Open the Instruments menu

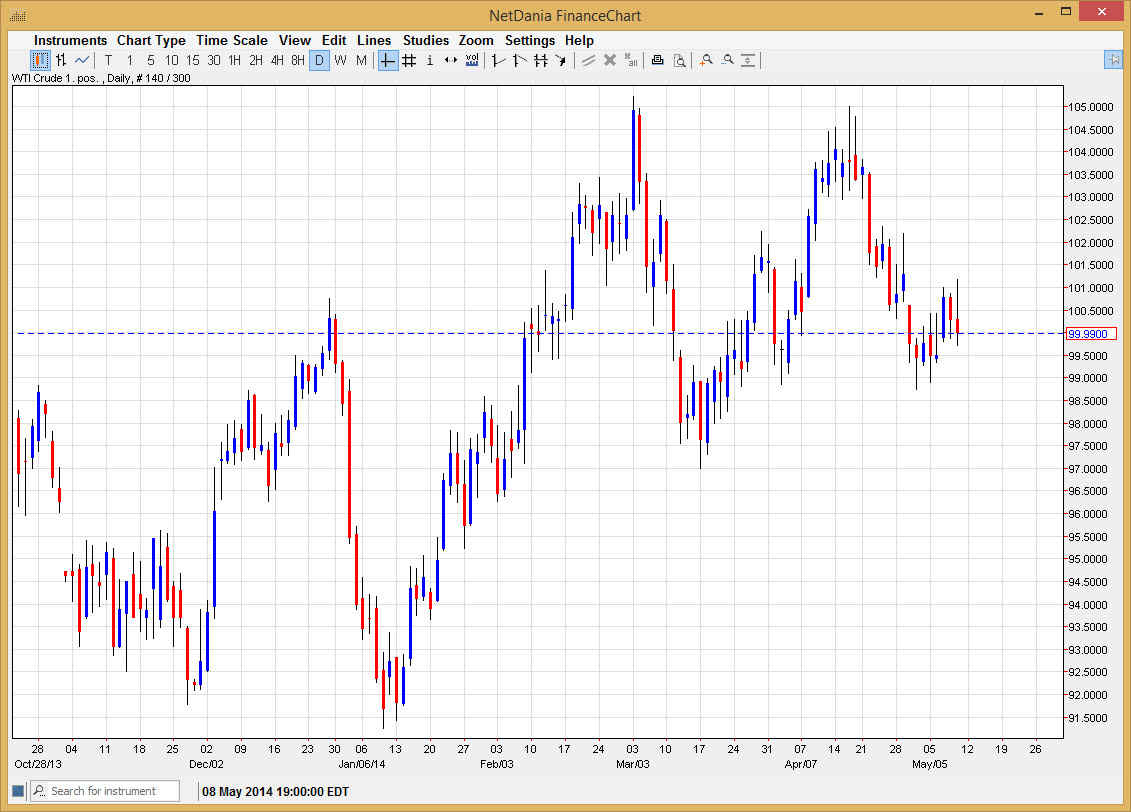click(71, 40)
